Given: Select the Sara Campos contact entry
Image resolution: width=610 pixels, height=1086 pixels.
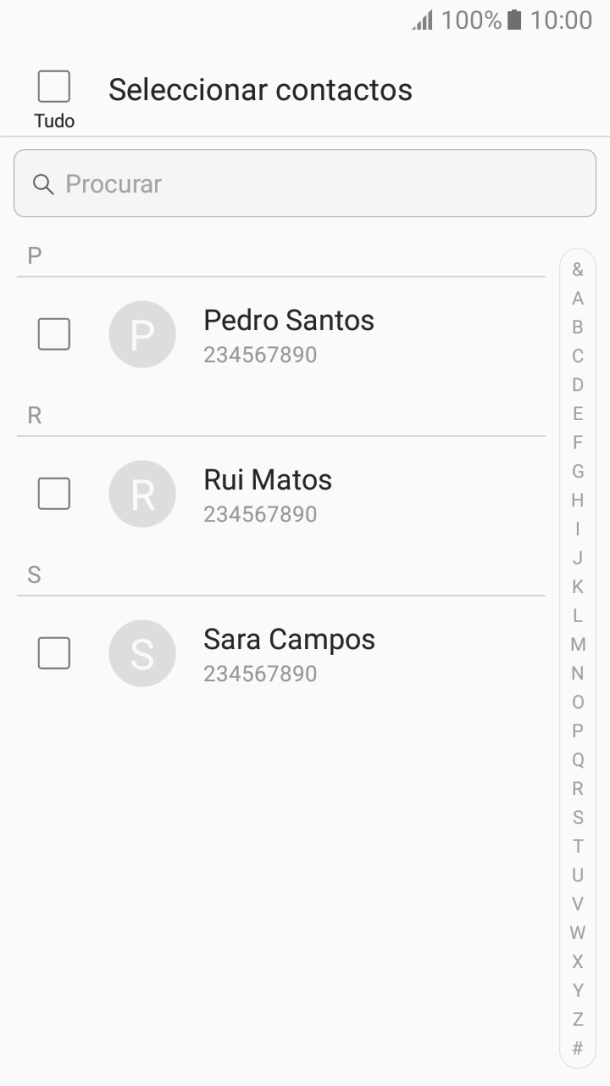Looking at the screenshot, I should 289,653.
